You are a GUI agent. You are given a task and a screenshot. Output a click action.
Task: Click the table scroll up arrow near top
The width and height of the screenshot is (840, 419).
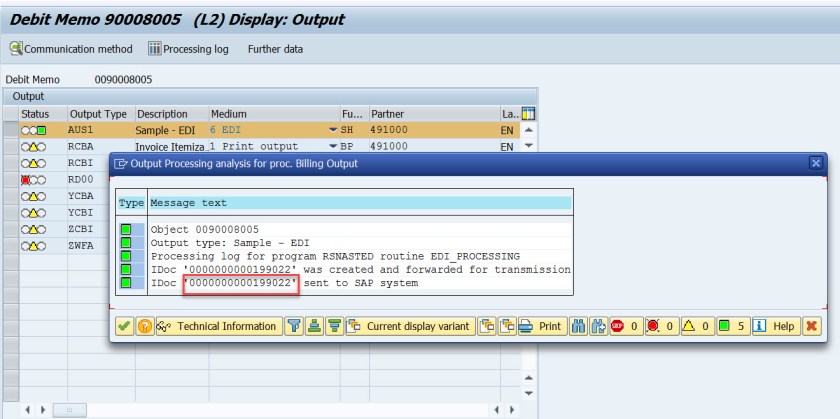(529, 130)
